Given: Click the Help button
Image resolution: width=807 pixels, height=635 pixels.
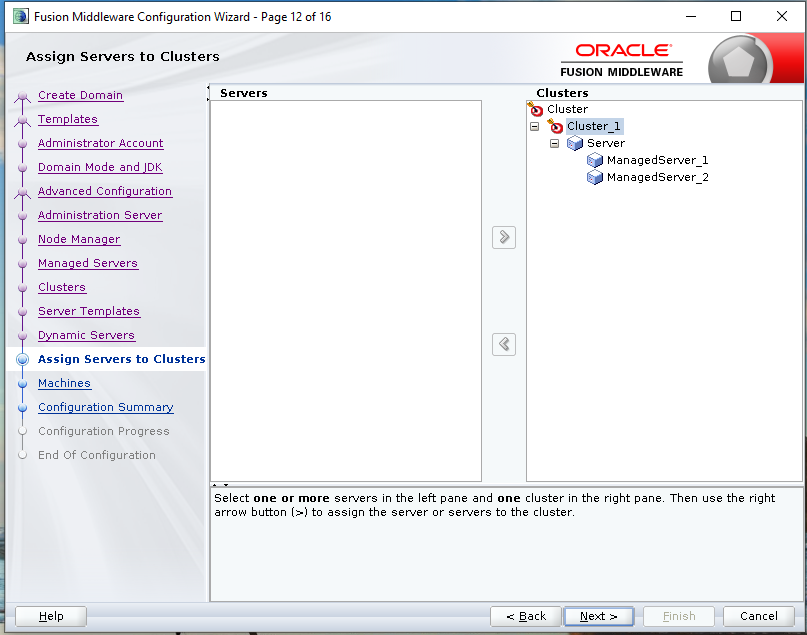Looking at the screenshot, I should pyautogui.click(x=51, y=616).
